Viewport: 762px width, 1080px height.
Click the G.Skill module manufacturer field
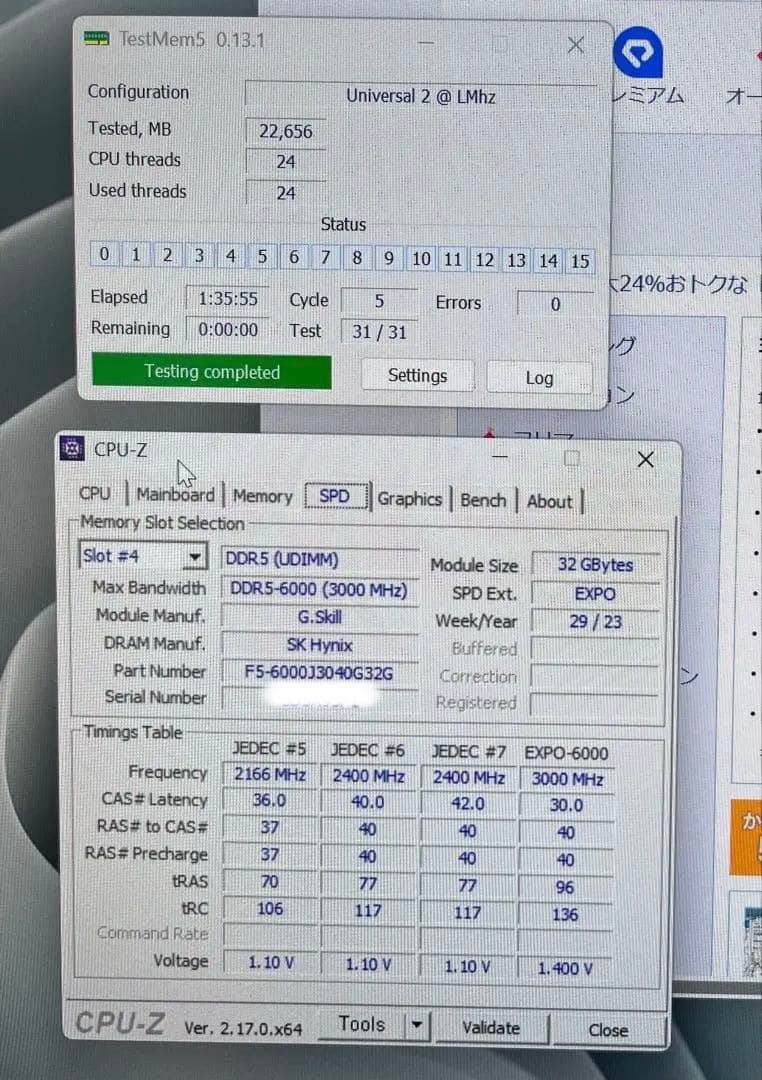[320, 617]
